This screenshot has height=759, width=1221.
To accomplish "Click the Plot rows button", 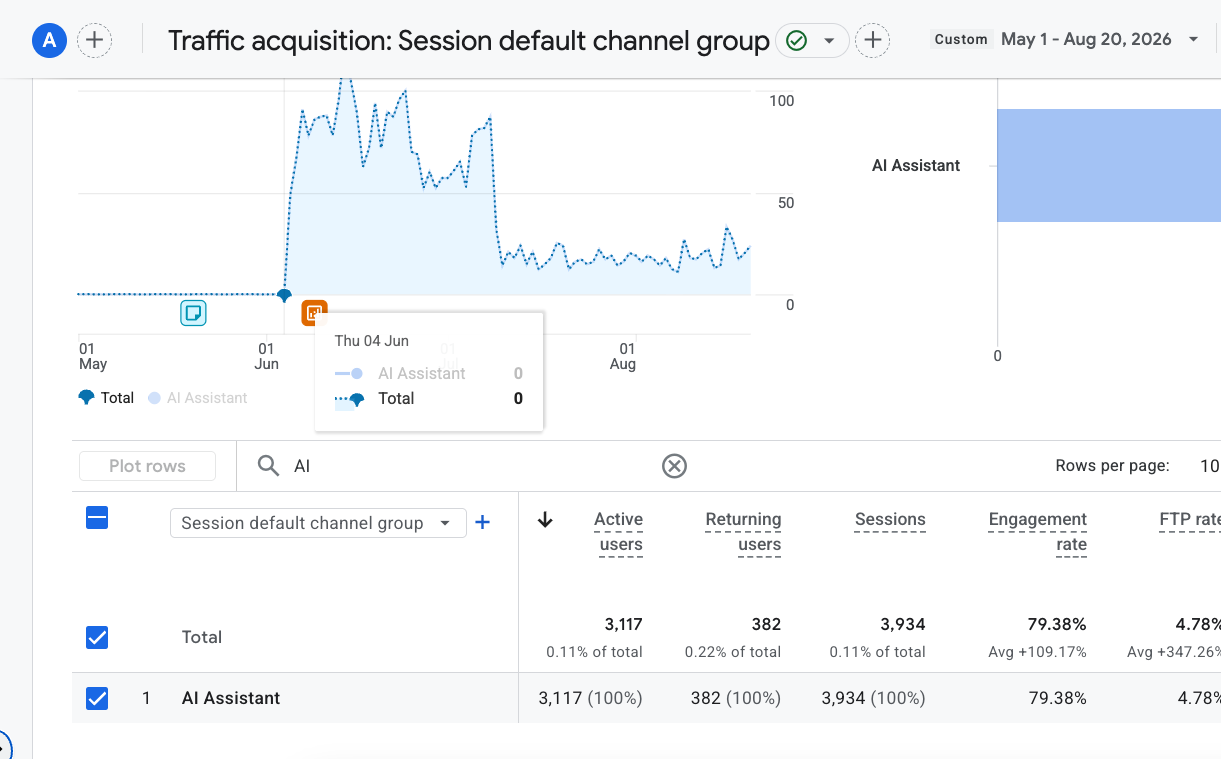I will pyautogui.click(x=147, y=466).
